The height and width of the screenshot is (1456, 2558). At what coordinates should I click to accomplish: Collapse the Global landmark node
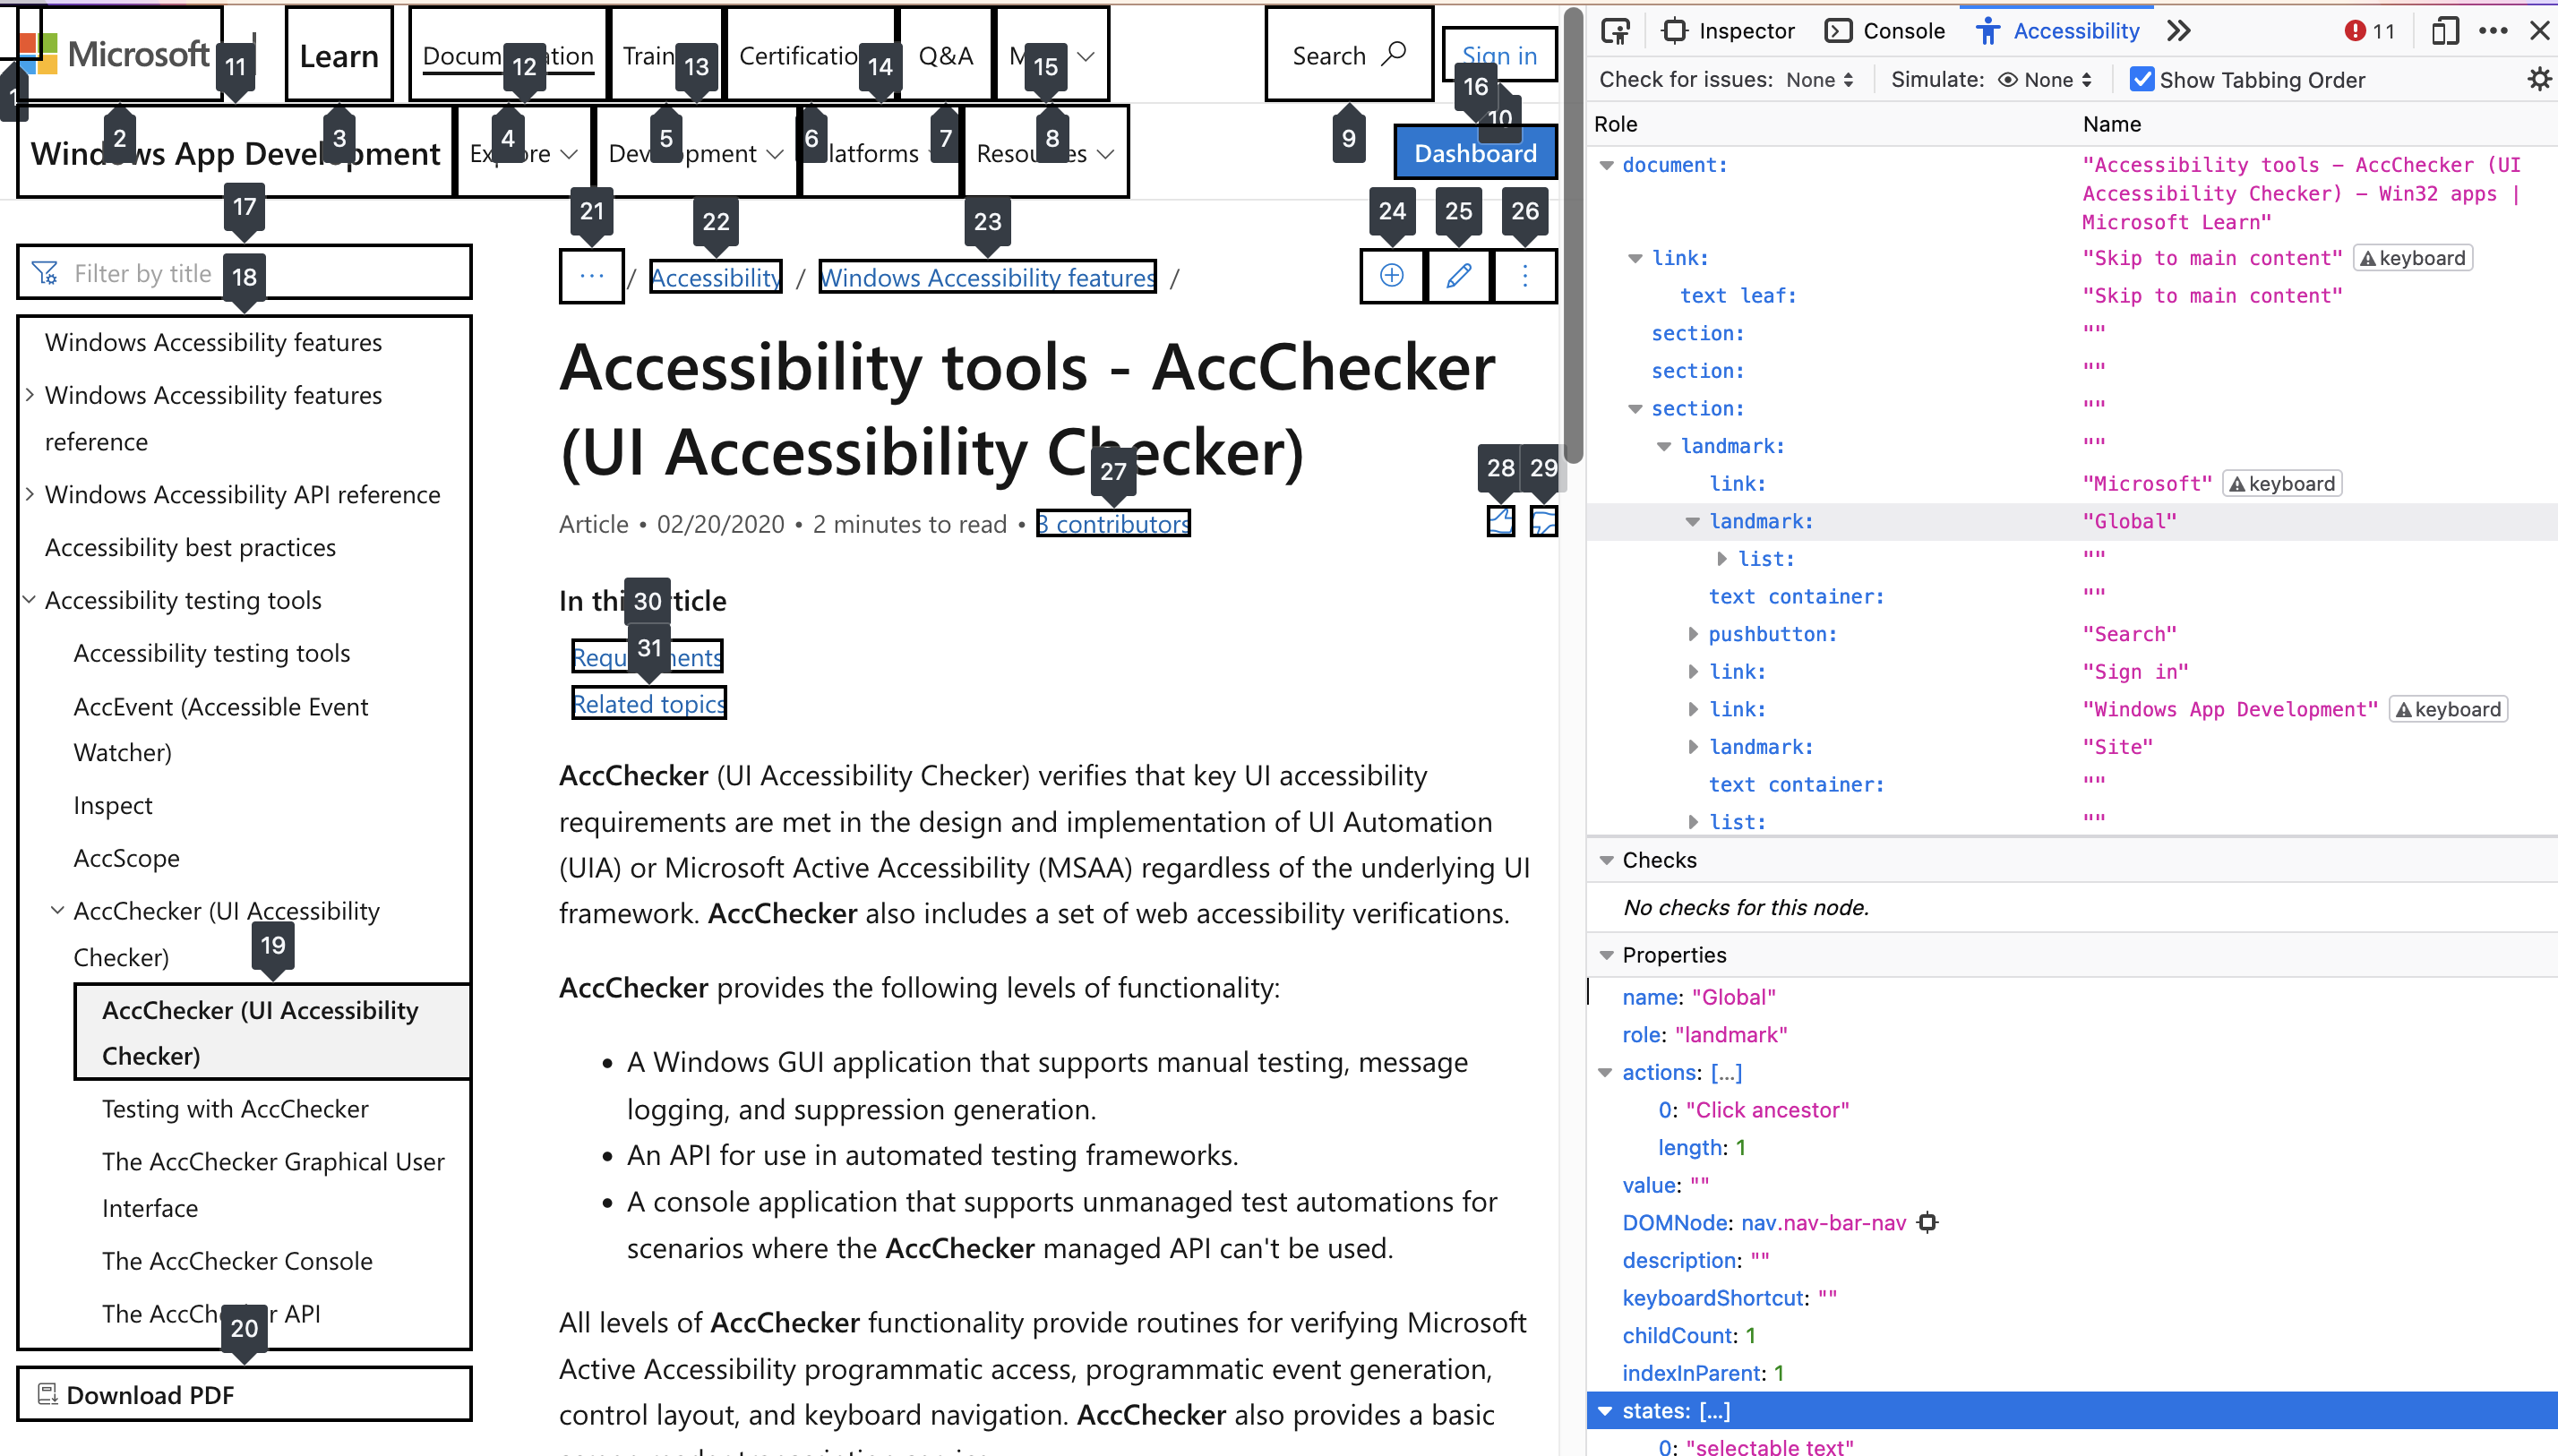click(x=1692, y=521)
